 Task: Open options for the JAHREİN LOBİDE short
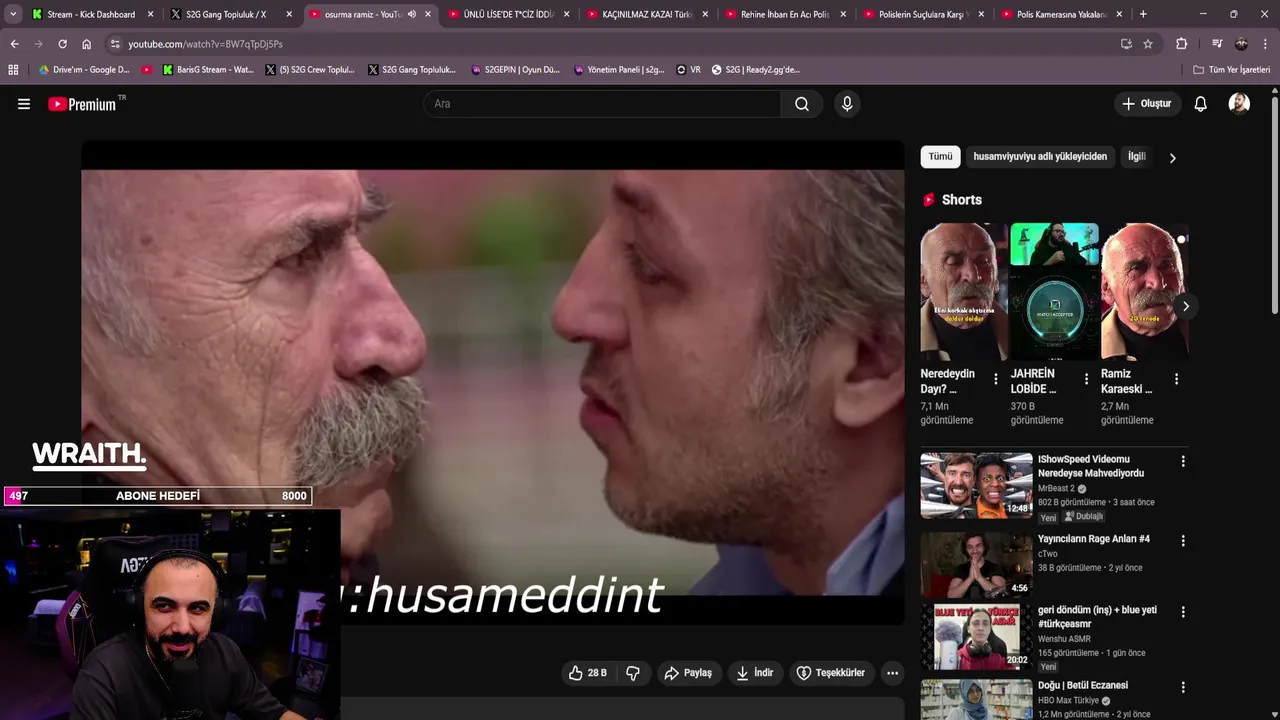1086,379
